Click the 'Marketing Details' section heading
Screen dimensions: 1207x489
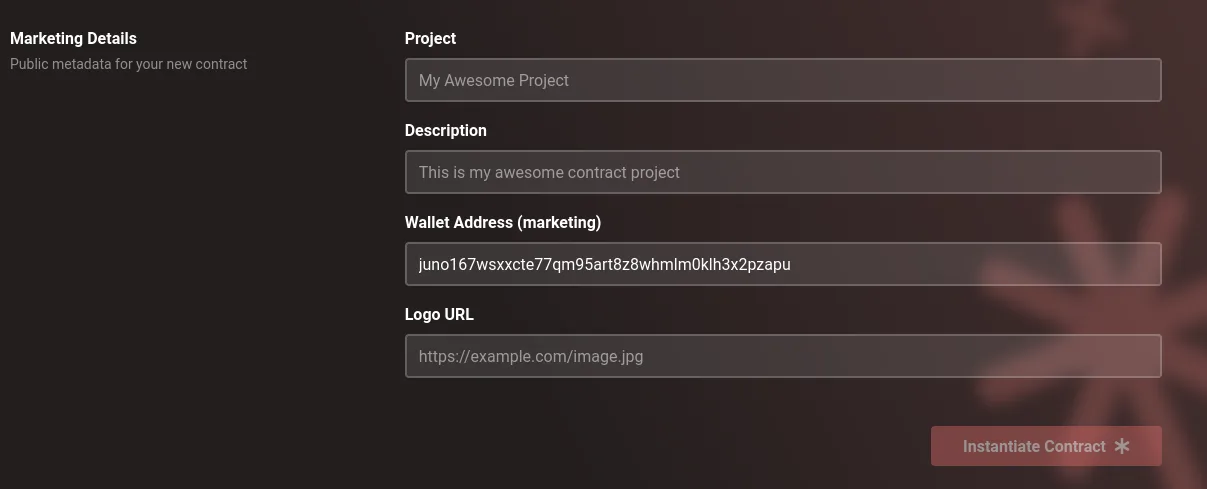click(x=73, y=38)
